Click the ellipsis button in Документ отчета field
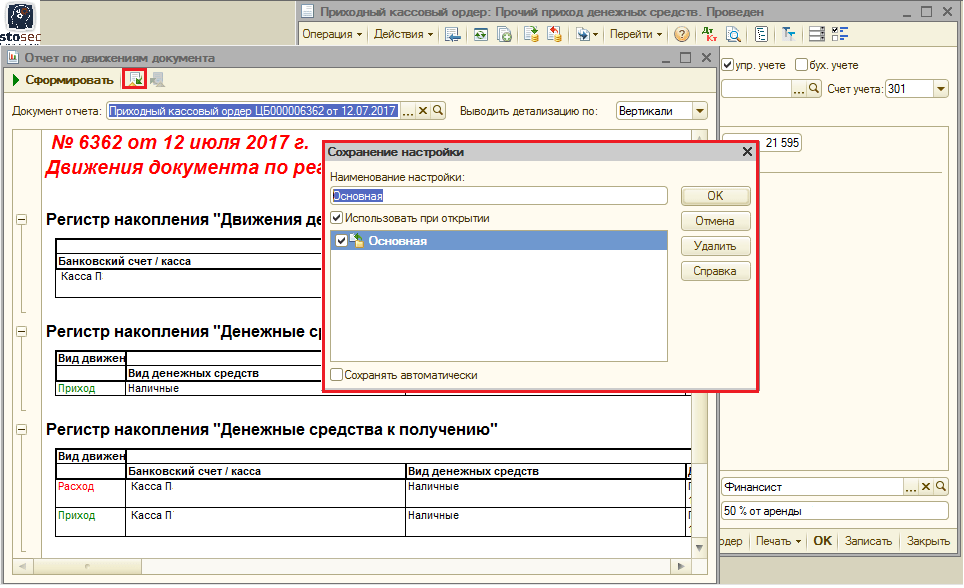The height and width of the screenshot is (588, 964). click(407, 111)
